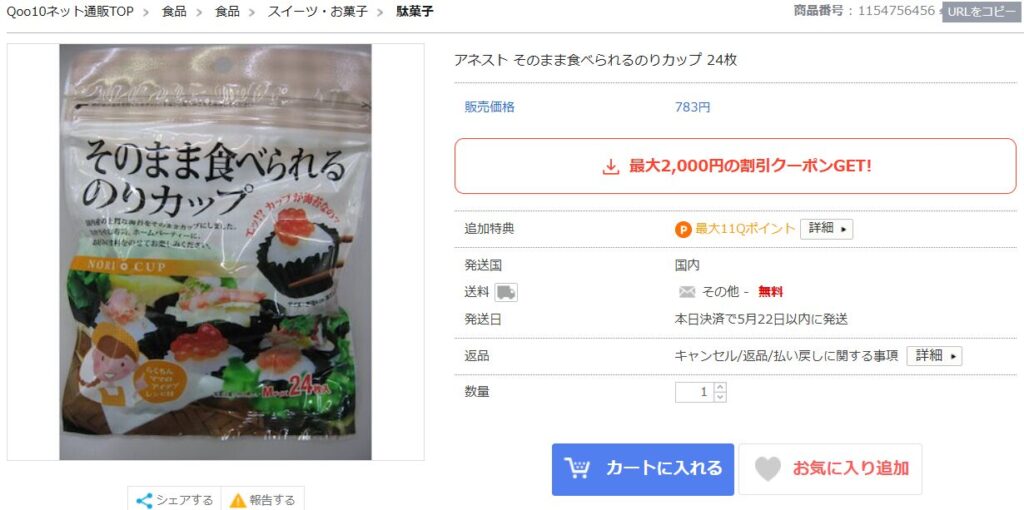Viewport: 1024px width, 510px height.
Task: Click the warning triangle report icon
Action: click(x=238, y=501)
